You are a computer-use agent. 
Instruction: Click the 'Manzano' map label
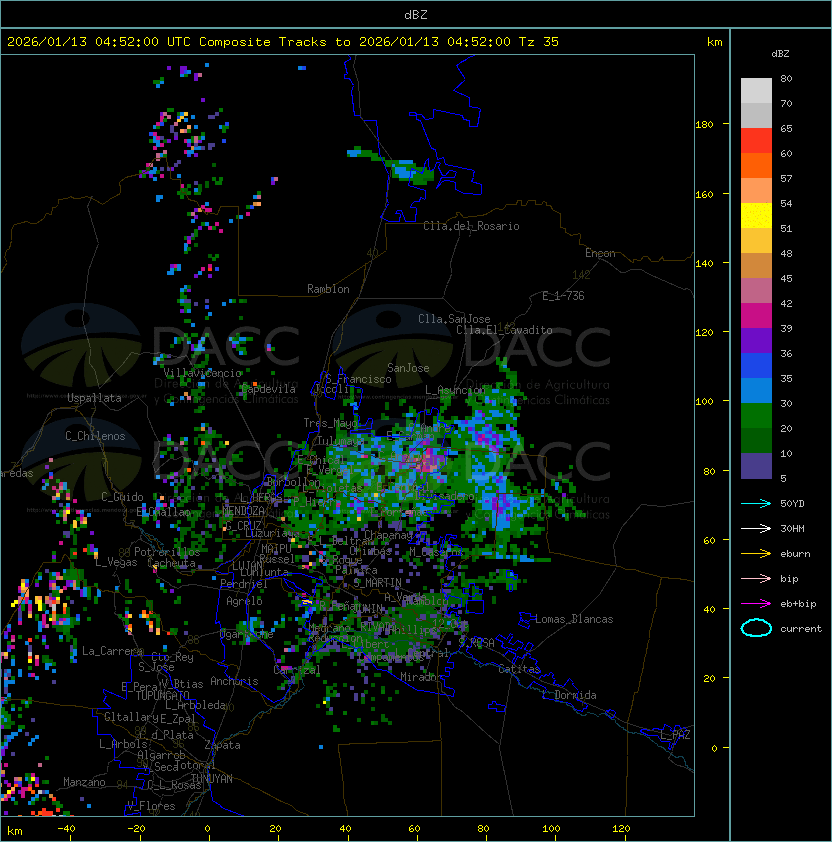coord(84,782)
